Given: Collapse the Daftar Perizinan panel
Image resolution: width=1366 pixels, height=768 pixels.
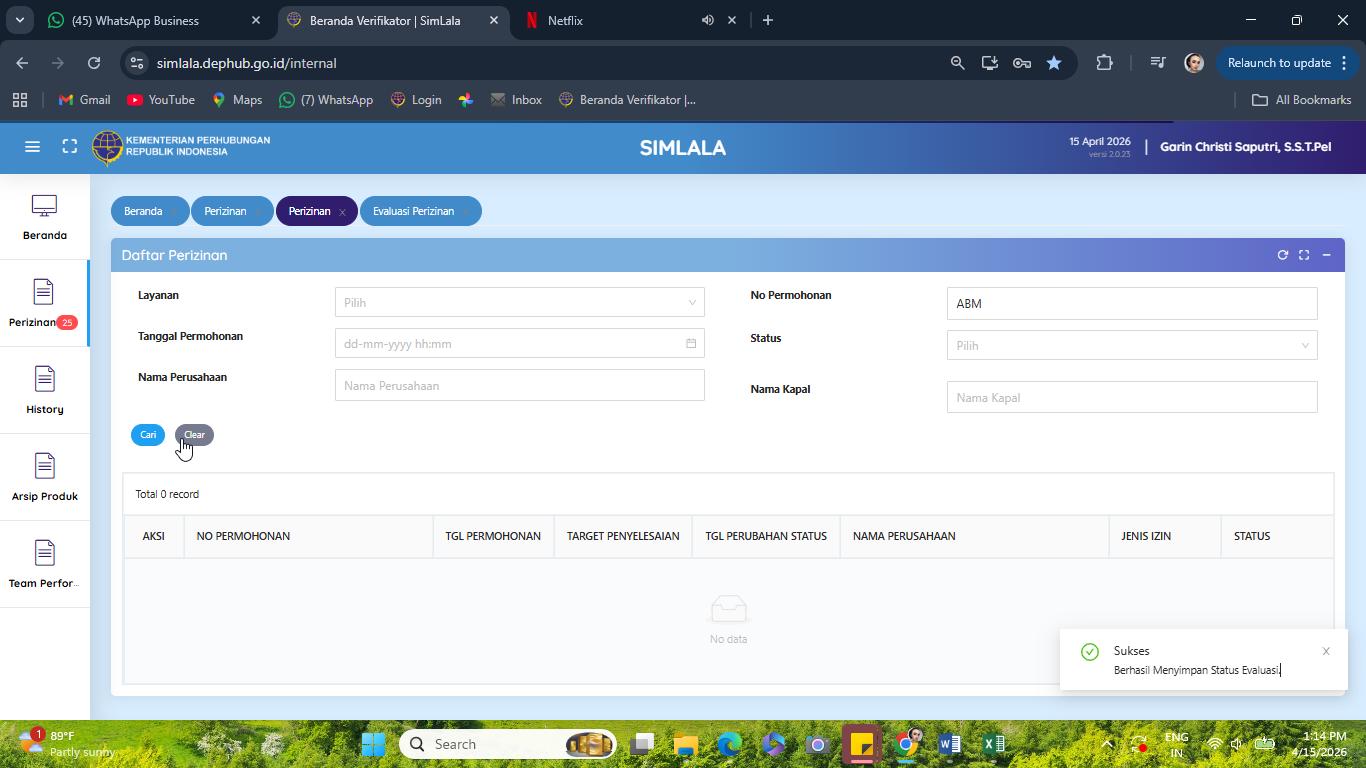Looking at the screenshot, I should pos(1327,255).
